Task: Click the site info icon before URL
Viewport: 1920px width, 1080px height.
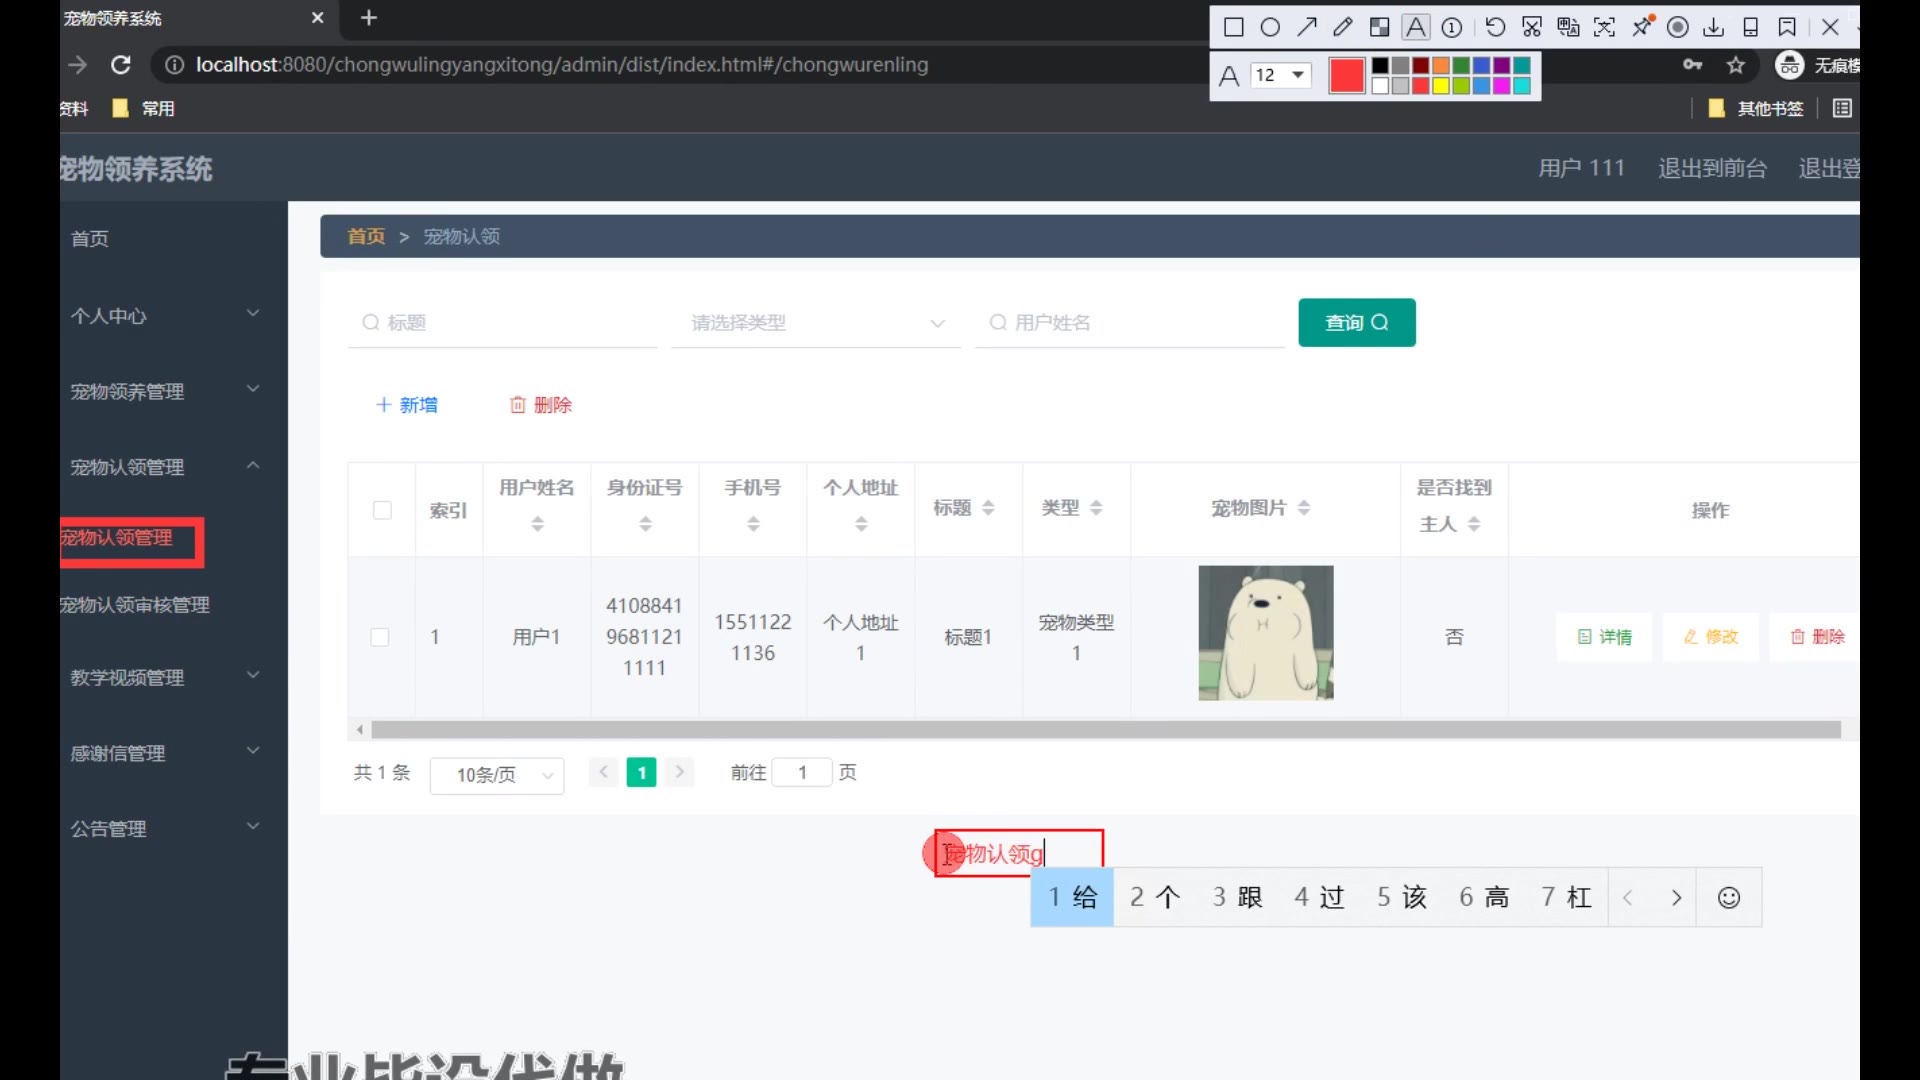Action: pyautogui.click(x=174, y=65)
